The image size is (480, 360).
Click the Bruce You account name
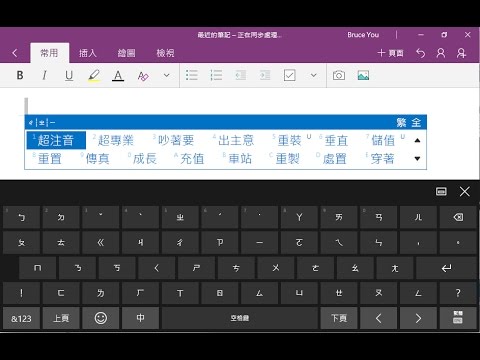[x=363, y=35]
